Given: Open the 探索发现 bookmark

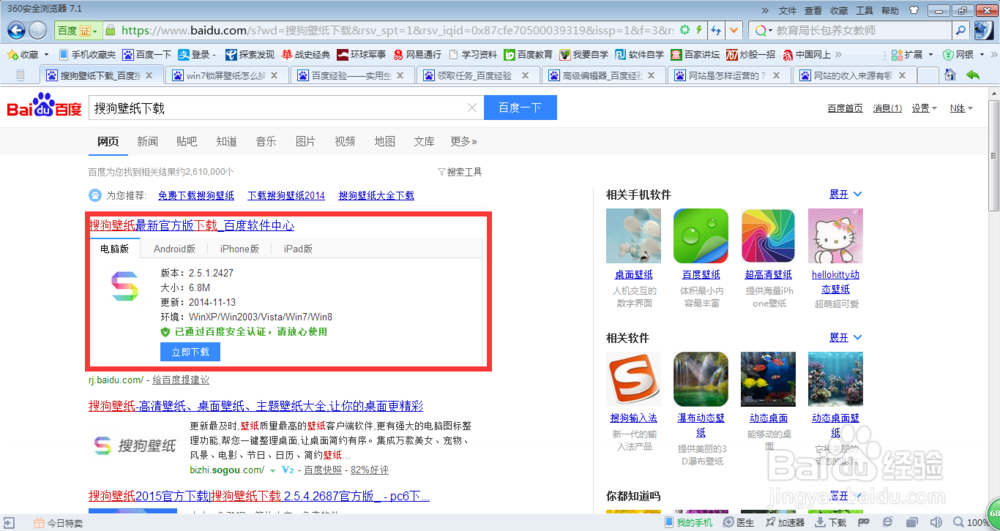Looking at the screenshot, I should click(249, 55).
